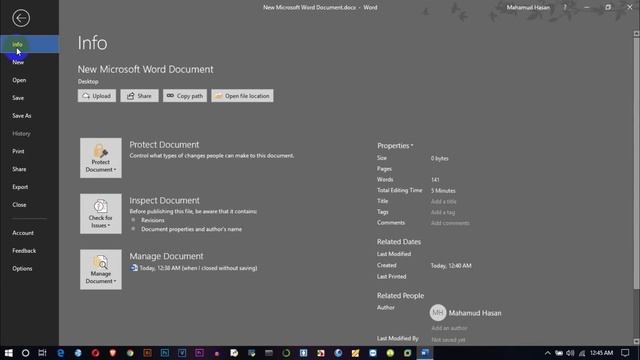Click the back arrow to return to document
This screenshot has width=640, height=360.
point(21,18)
